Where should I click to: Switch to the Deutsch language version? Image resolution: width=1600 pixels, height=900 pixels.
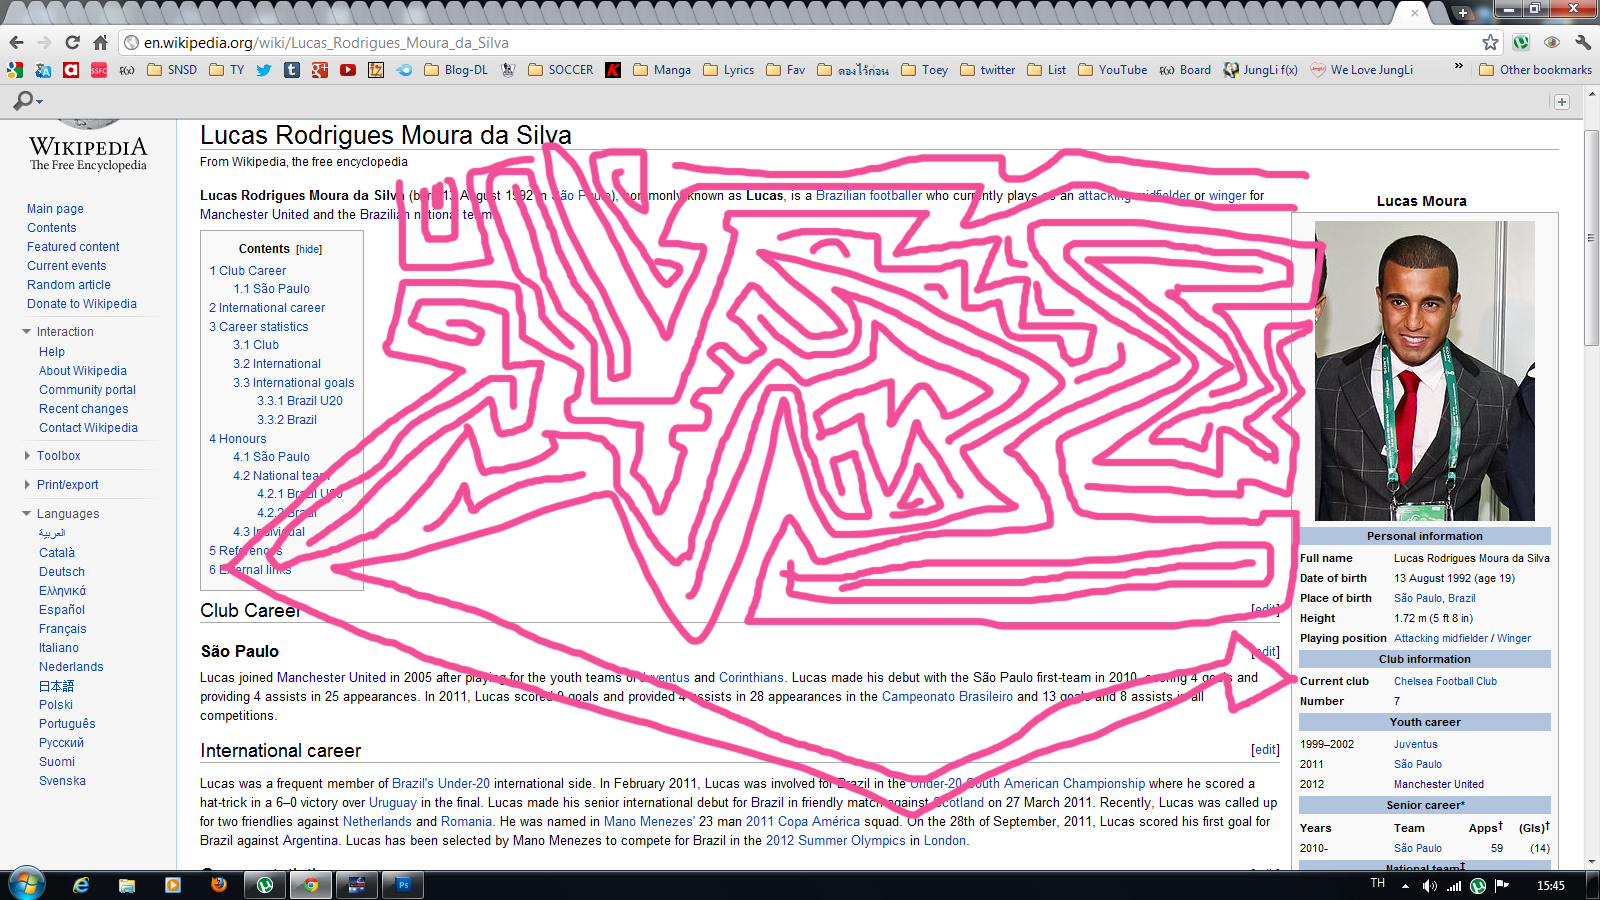(62, 572)
